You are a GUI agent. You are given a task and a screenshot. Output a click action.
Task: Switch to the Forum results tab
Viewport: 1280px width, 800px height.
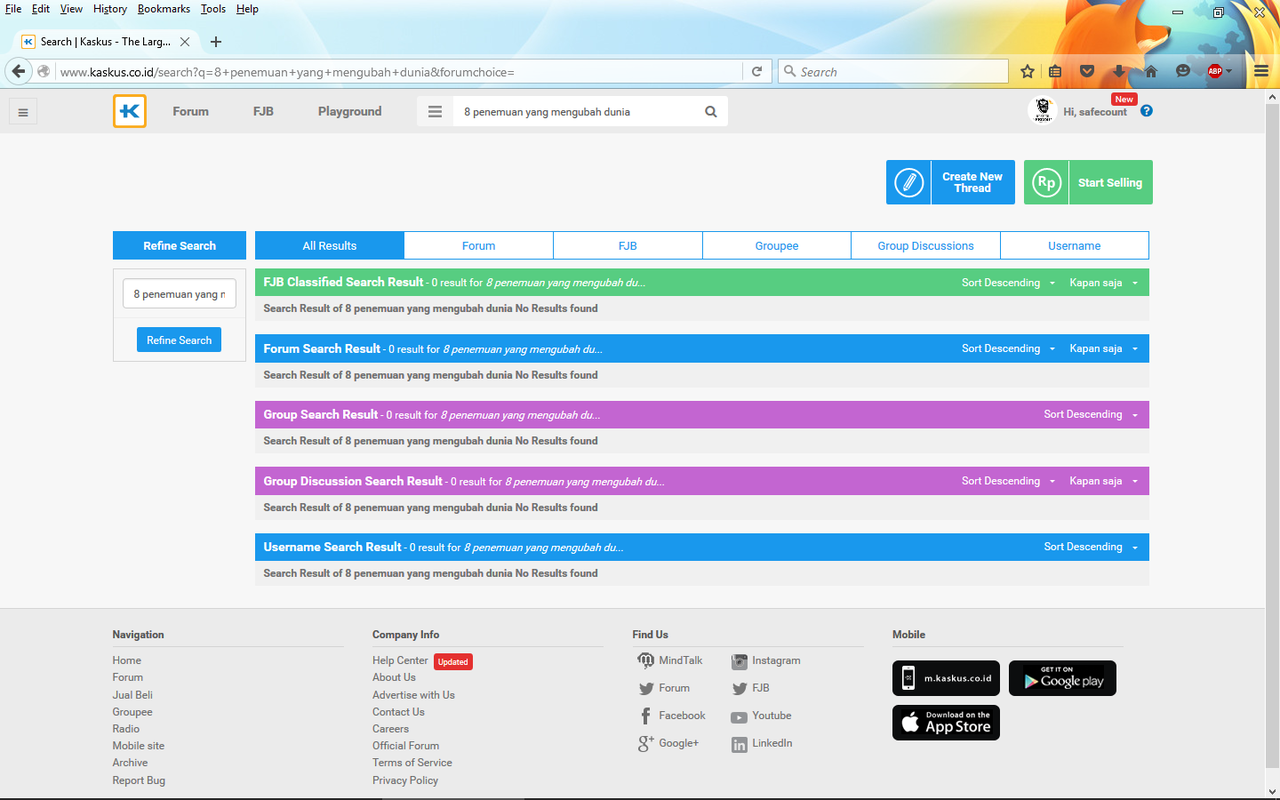coord(479,246)
